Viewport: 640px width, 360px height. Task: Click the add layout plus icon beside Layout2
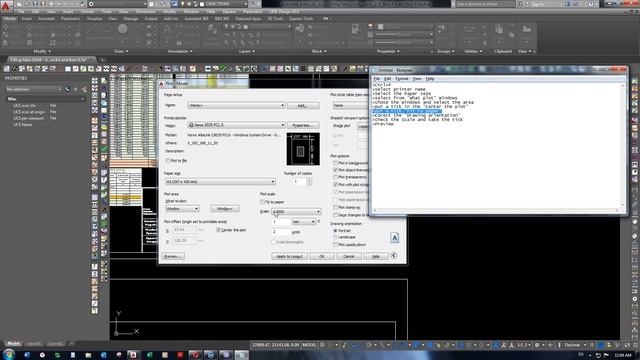(x=71, y=344)
